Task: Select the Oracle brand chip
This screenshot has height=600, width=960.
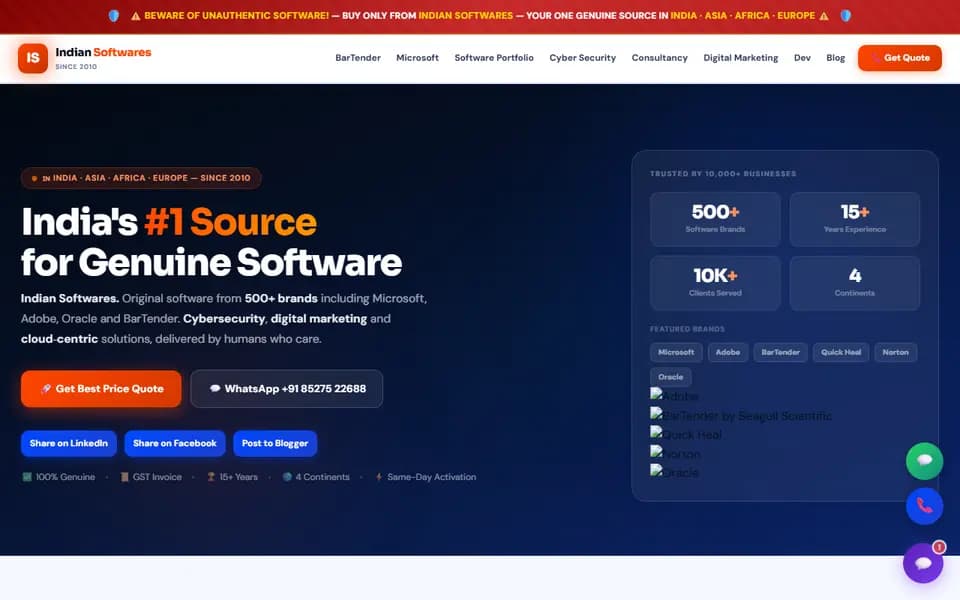Action: (670, 377)
